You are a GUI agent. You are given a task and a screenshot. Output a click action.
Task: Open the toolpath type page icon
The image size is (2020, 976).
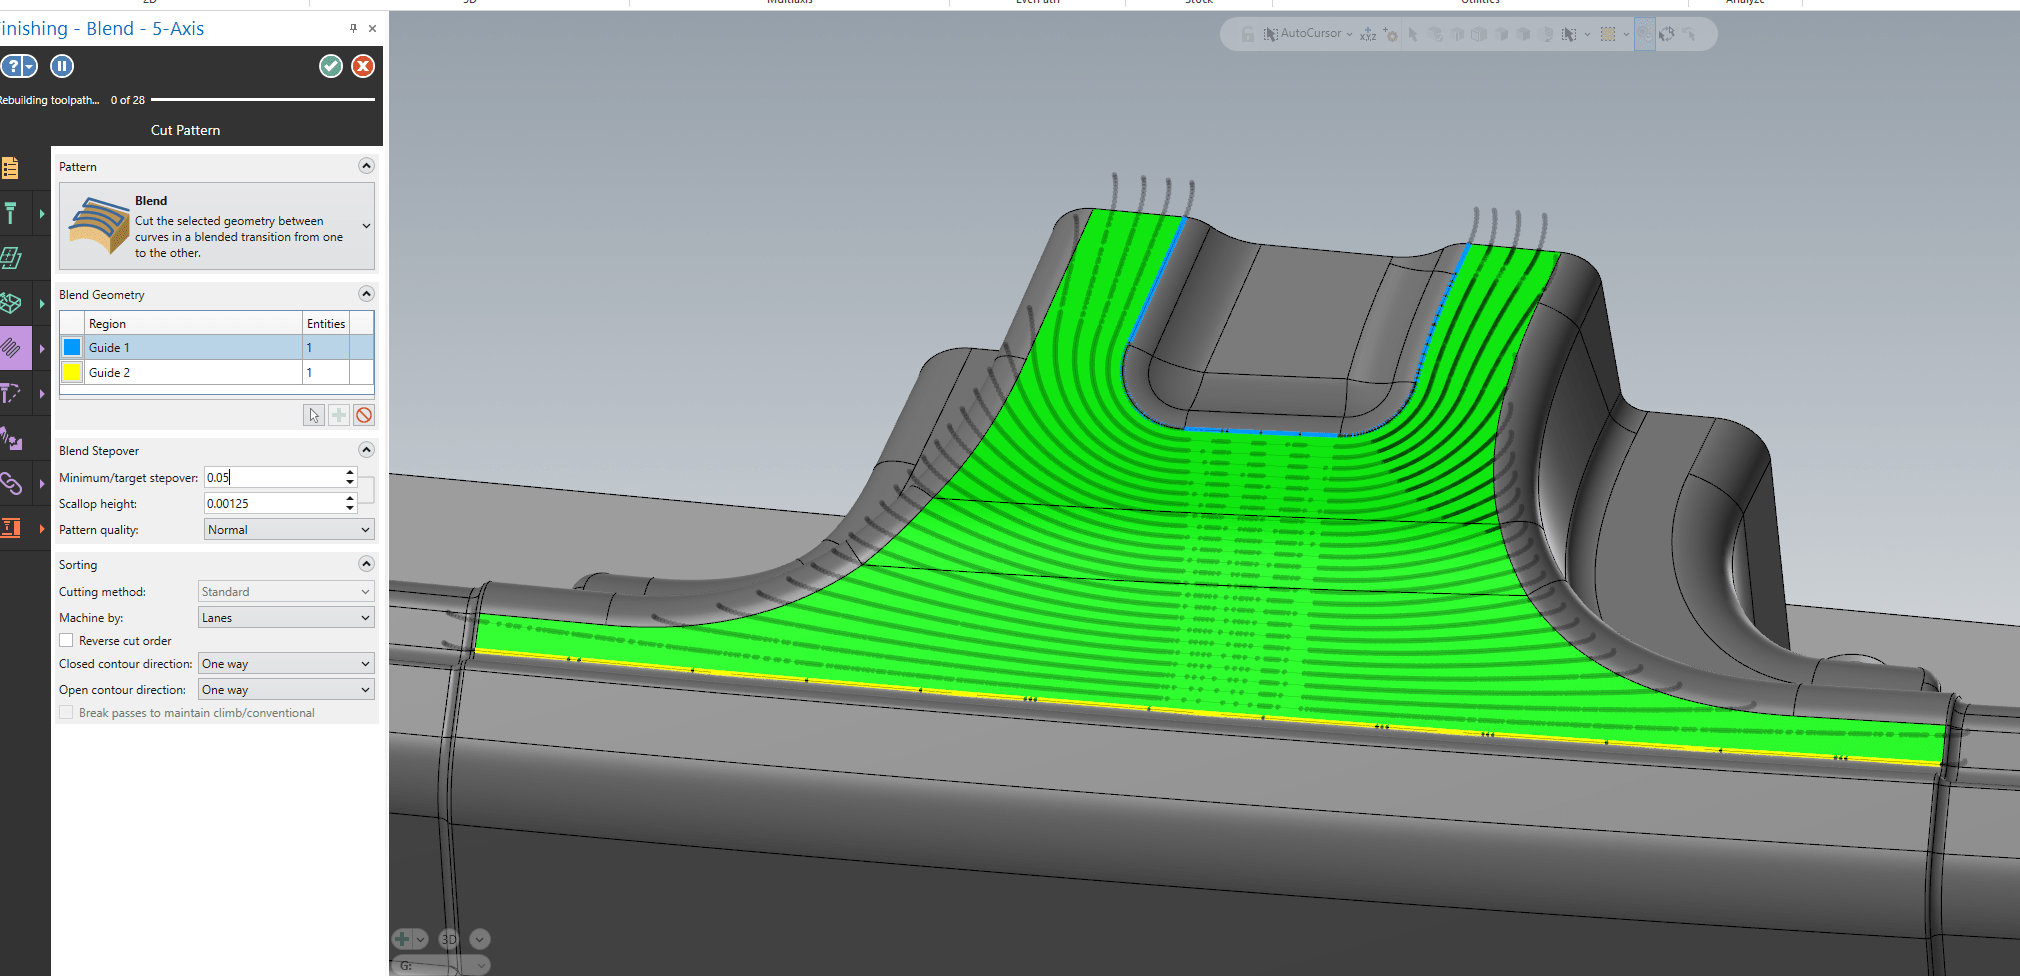(x=10, y=168)
